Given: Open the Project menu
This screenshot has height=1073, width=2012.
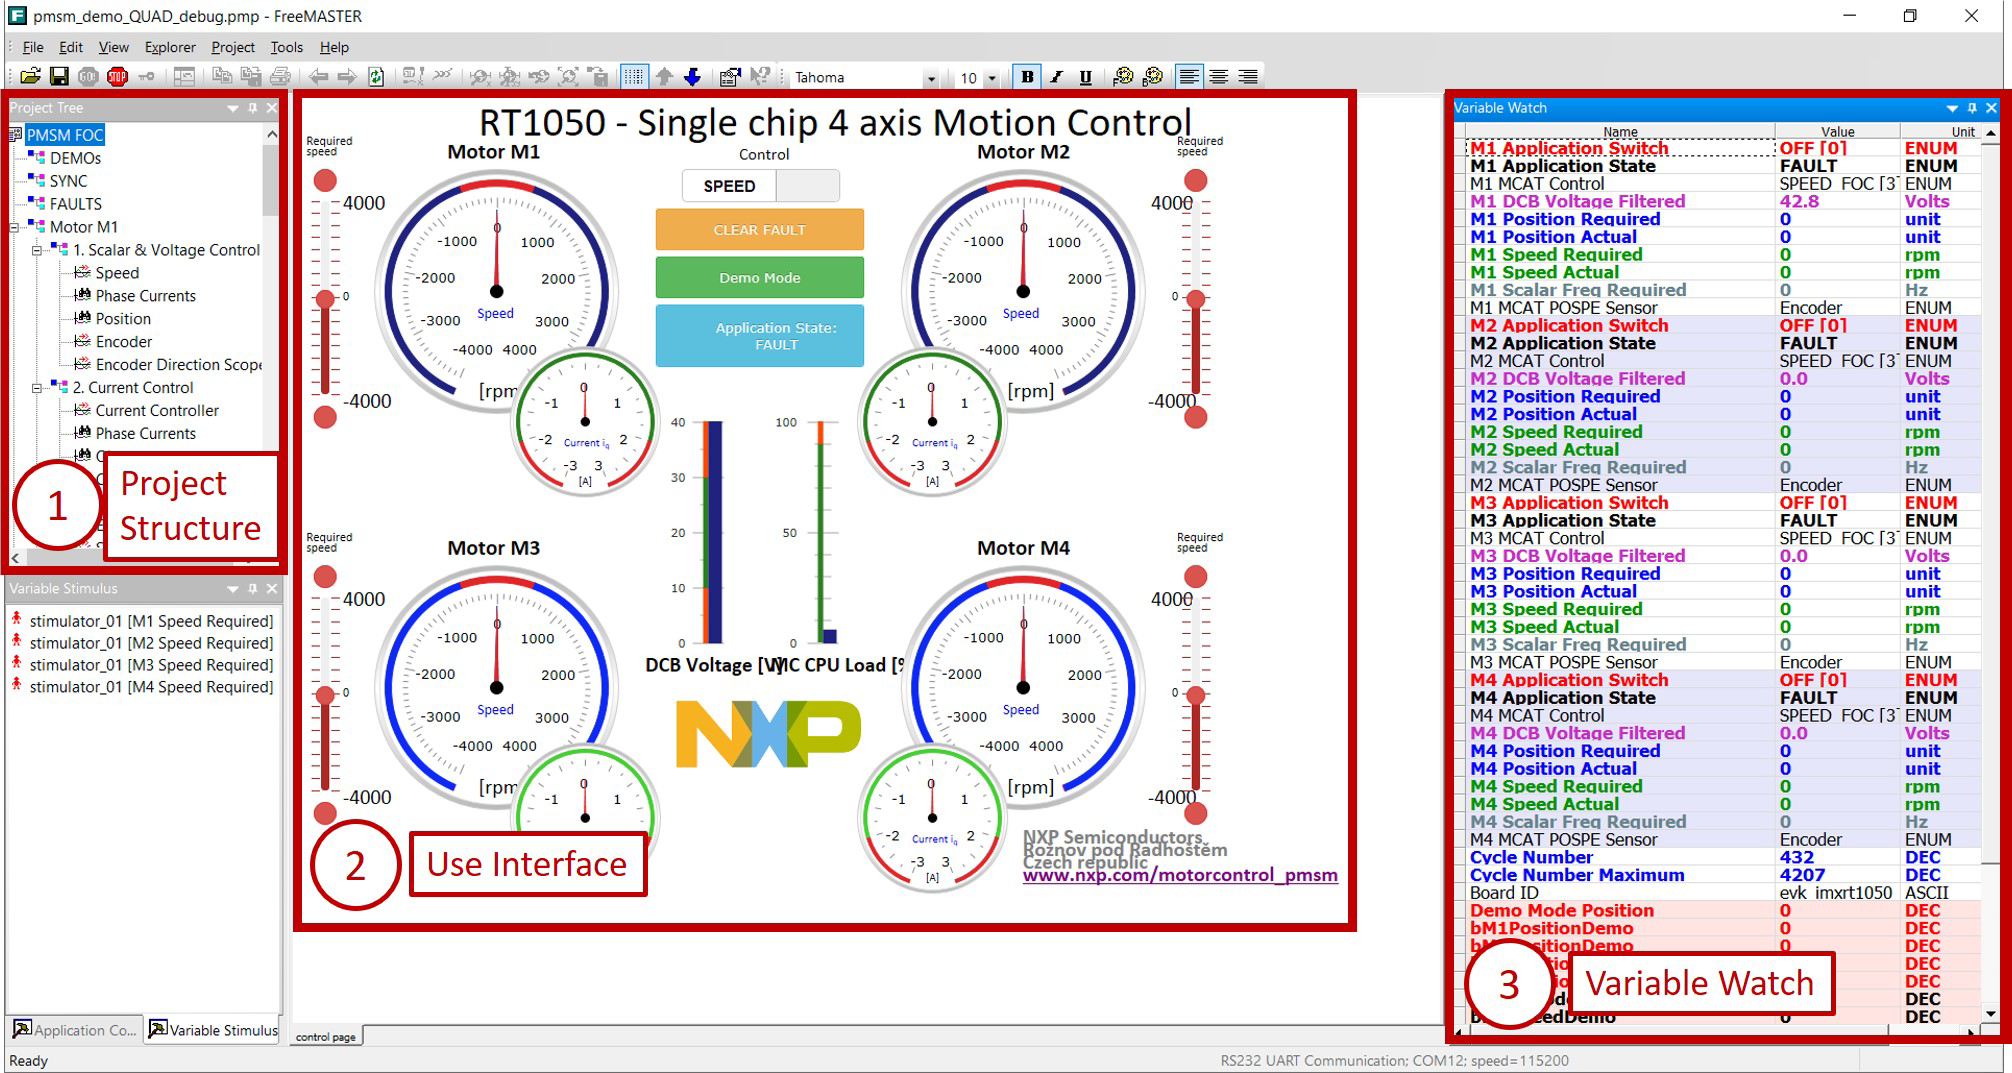Looking at the screenshot, I should click(x=232, y=47).
